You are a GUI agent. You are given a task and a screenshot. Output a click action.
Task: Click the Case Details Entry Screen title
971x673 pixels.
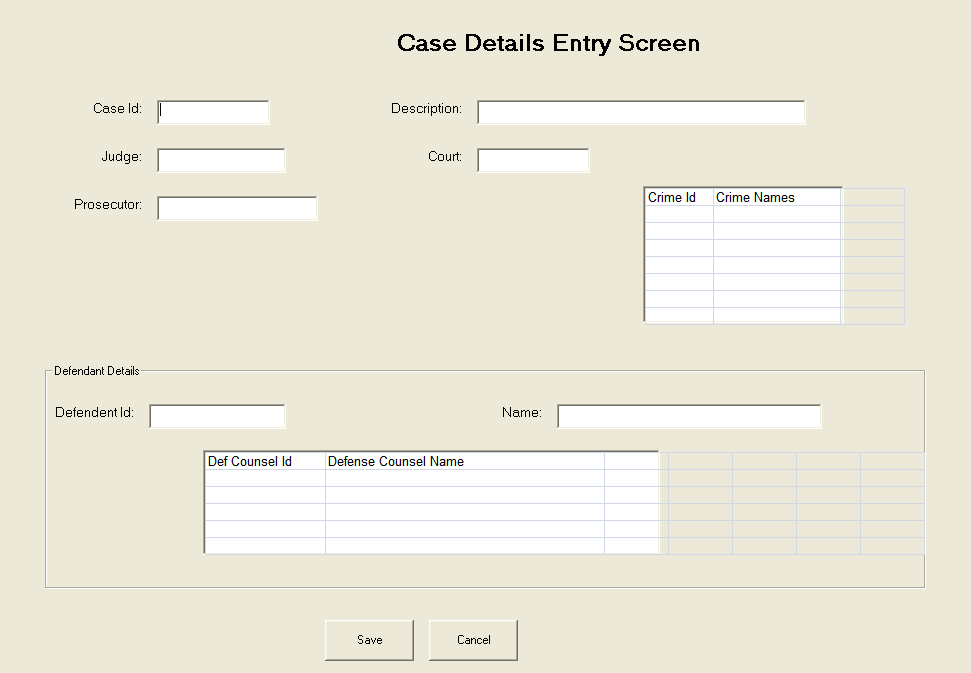point(548,43)
